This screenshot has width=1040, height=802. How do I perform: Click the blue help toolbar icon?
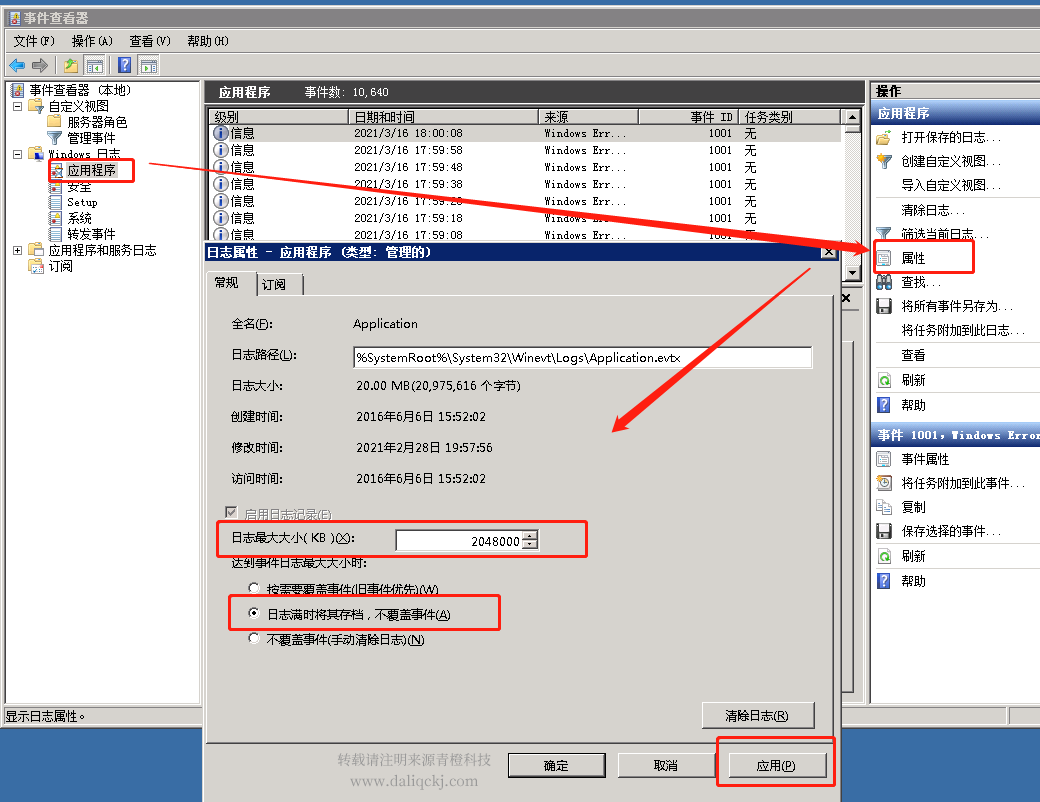pos(124,65)
